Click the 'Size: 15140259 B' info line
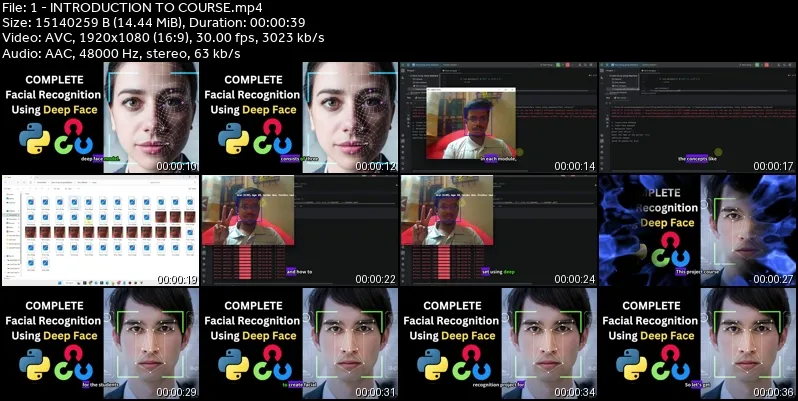Image resolution: width=798 pixels, height=401 pixels. (x=153, y=23)
